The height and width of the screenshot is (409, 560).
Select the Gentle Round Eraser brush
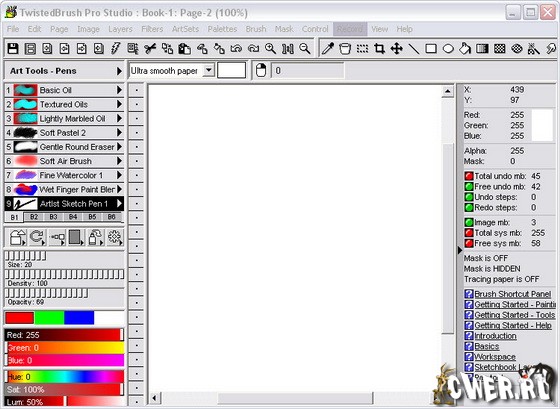tap(64, 147)
